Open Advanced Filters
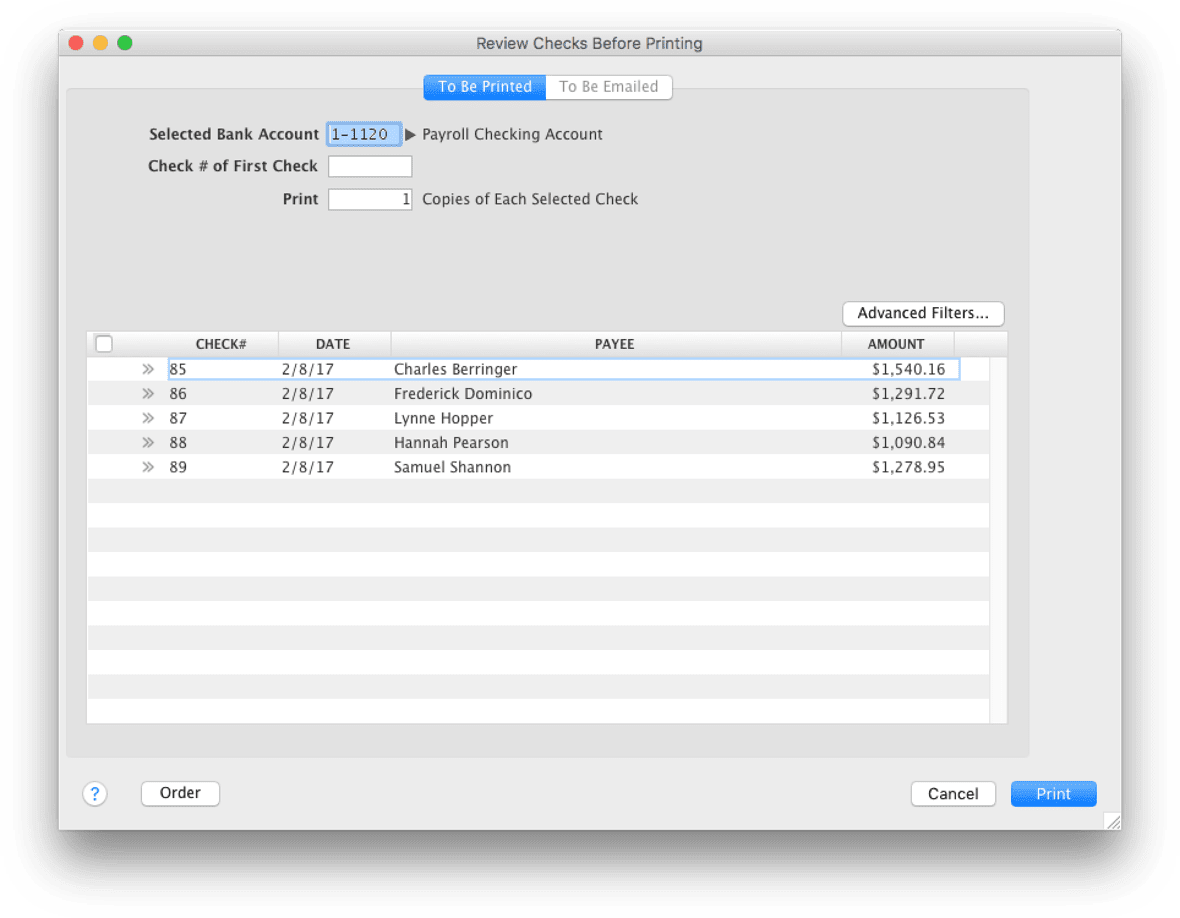 point(922,313)
